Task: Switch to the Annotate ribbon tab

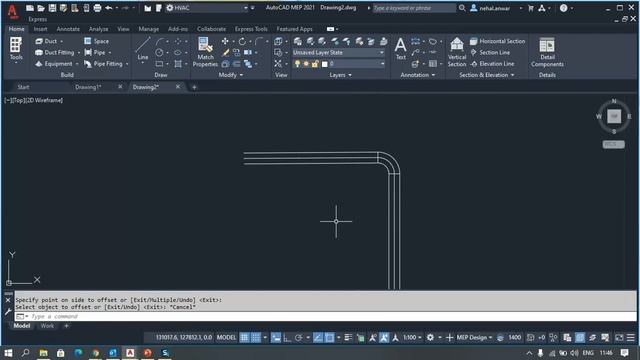Action: tap(68, 29)
